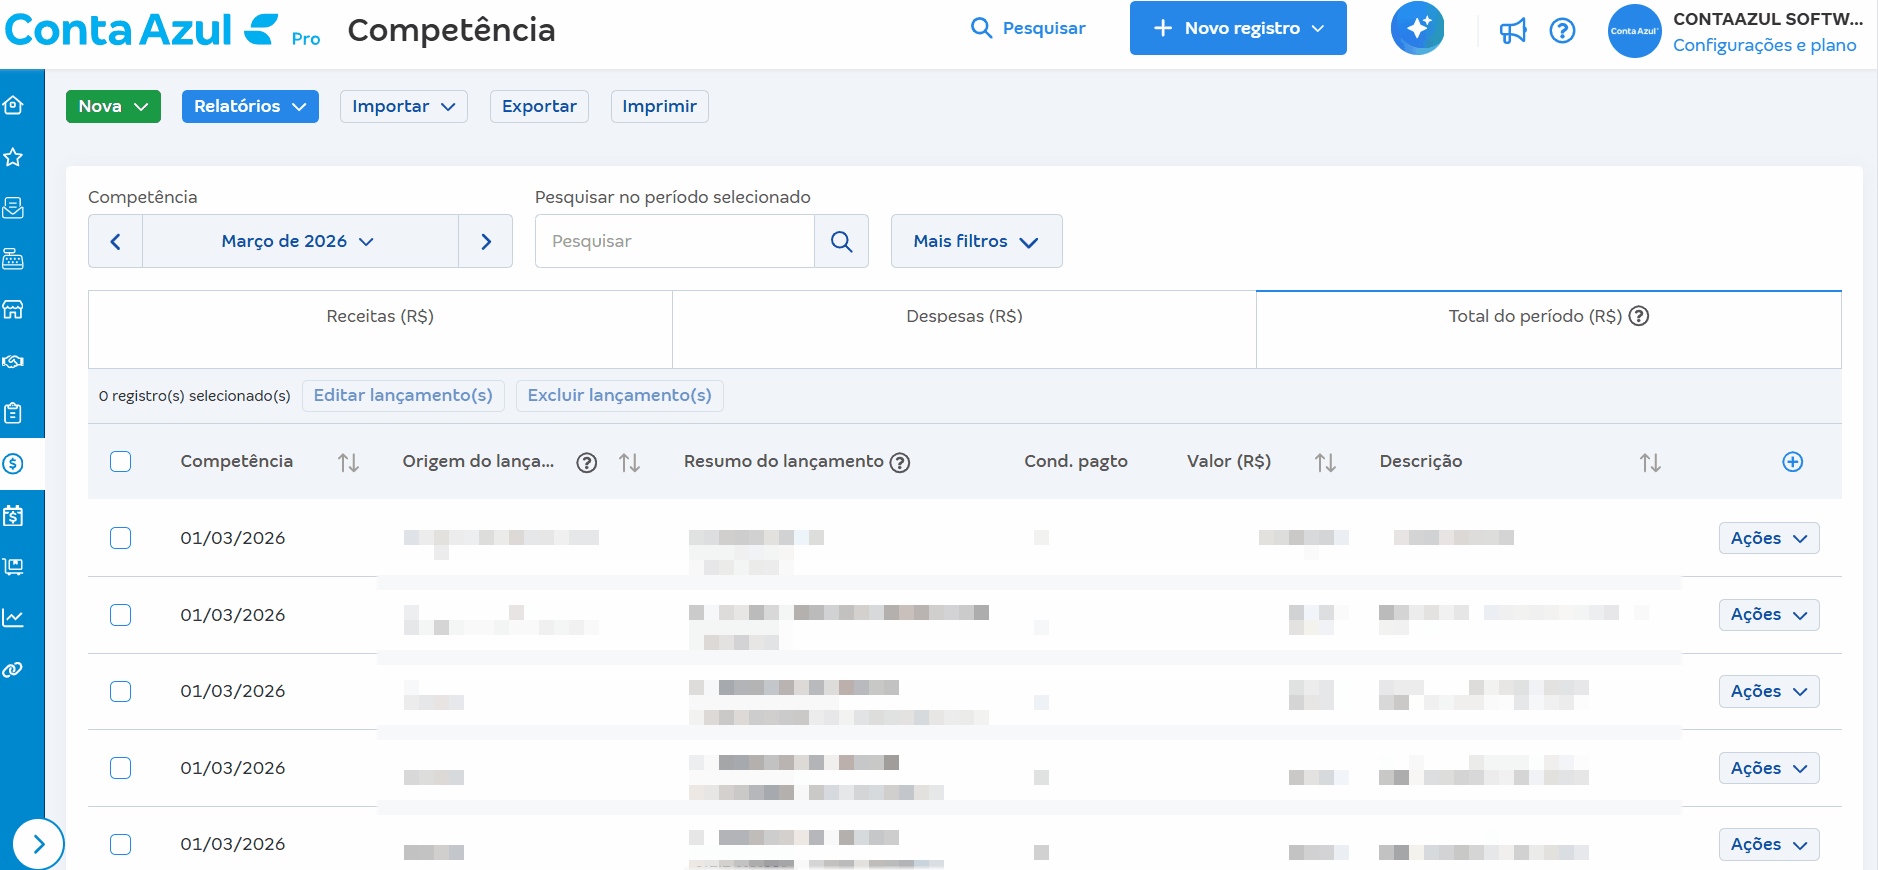Check the fifth 01/03/2026 row checkbox
1878x870 pixels.
121,844
